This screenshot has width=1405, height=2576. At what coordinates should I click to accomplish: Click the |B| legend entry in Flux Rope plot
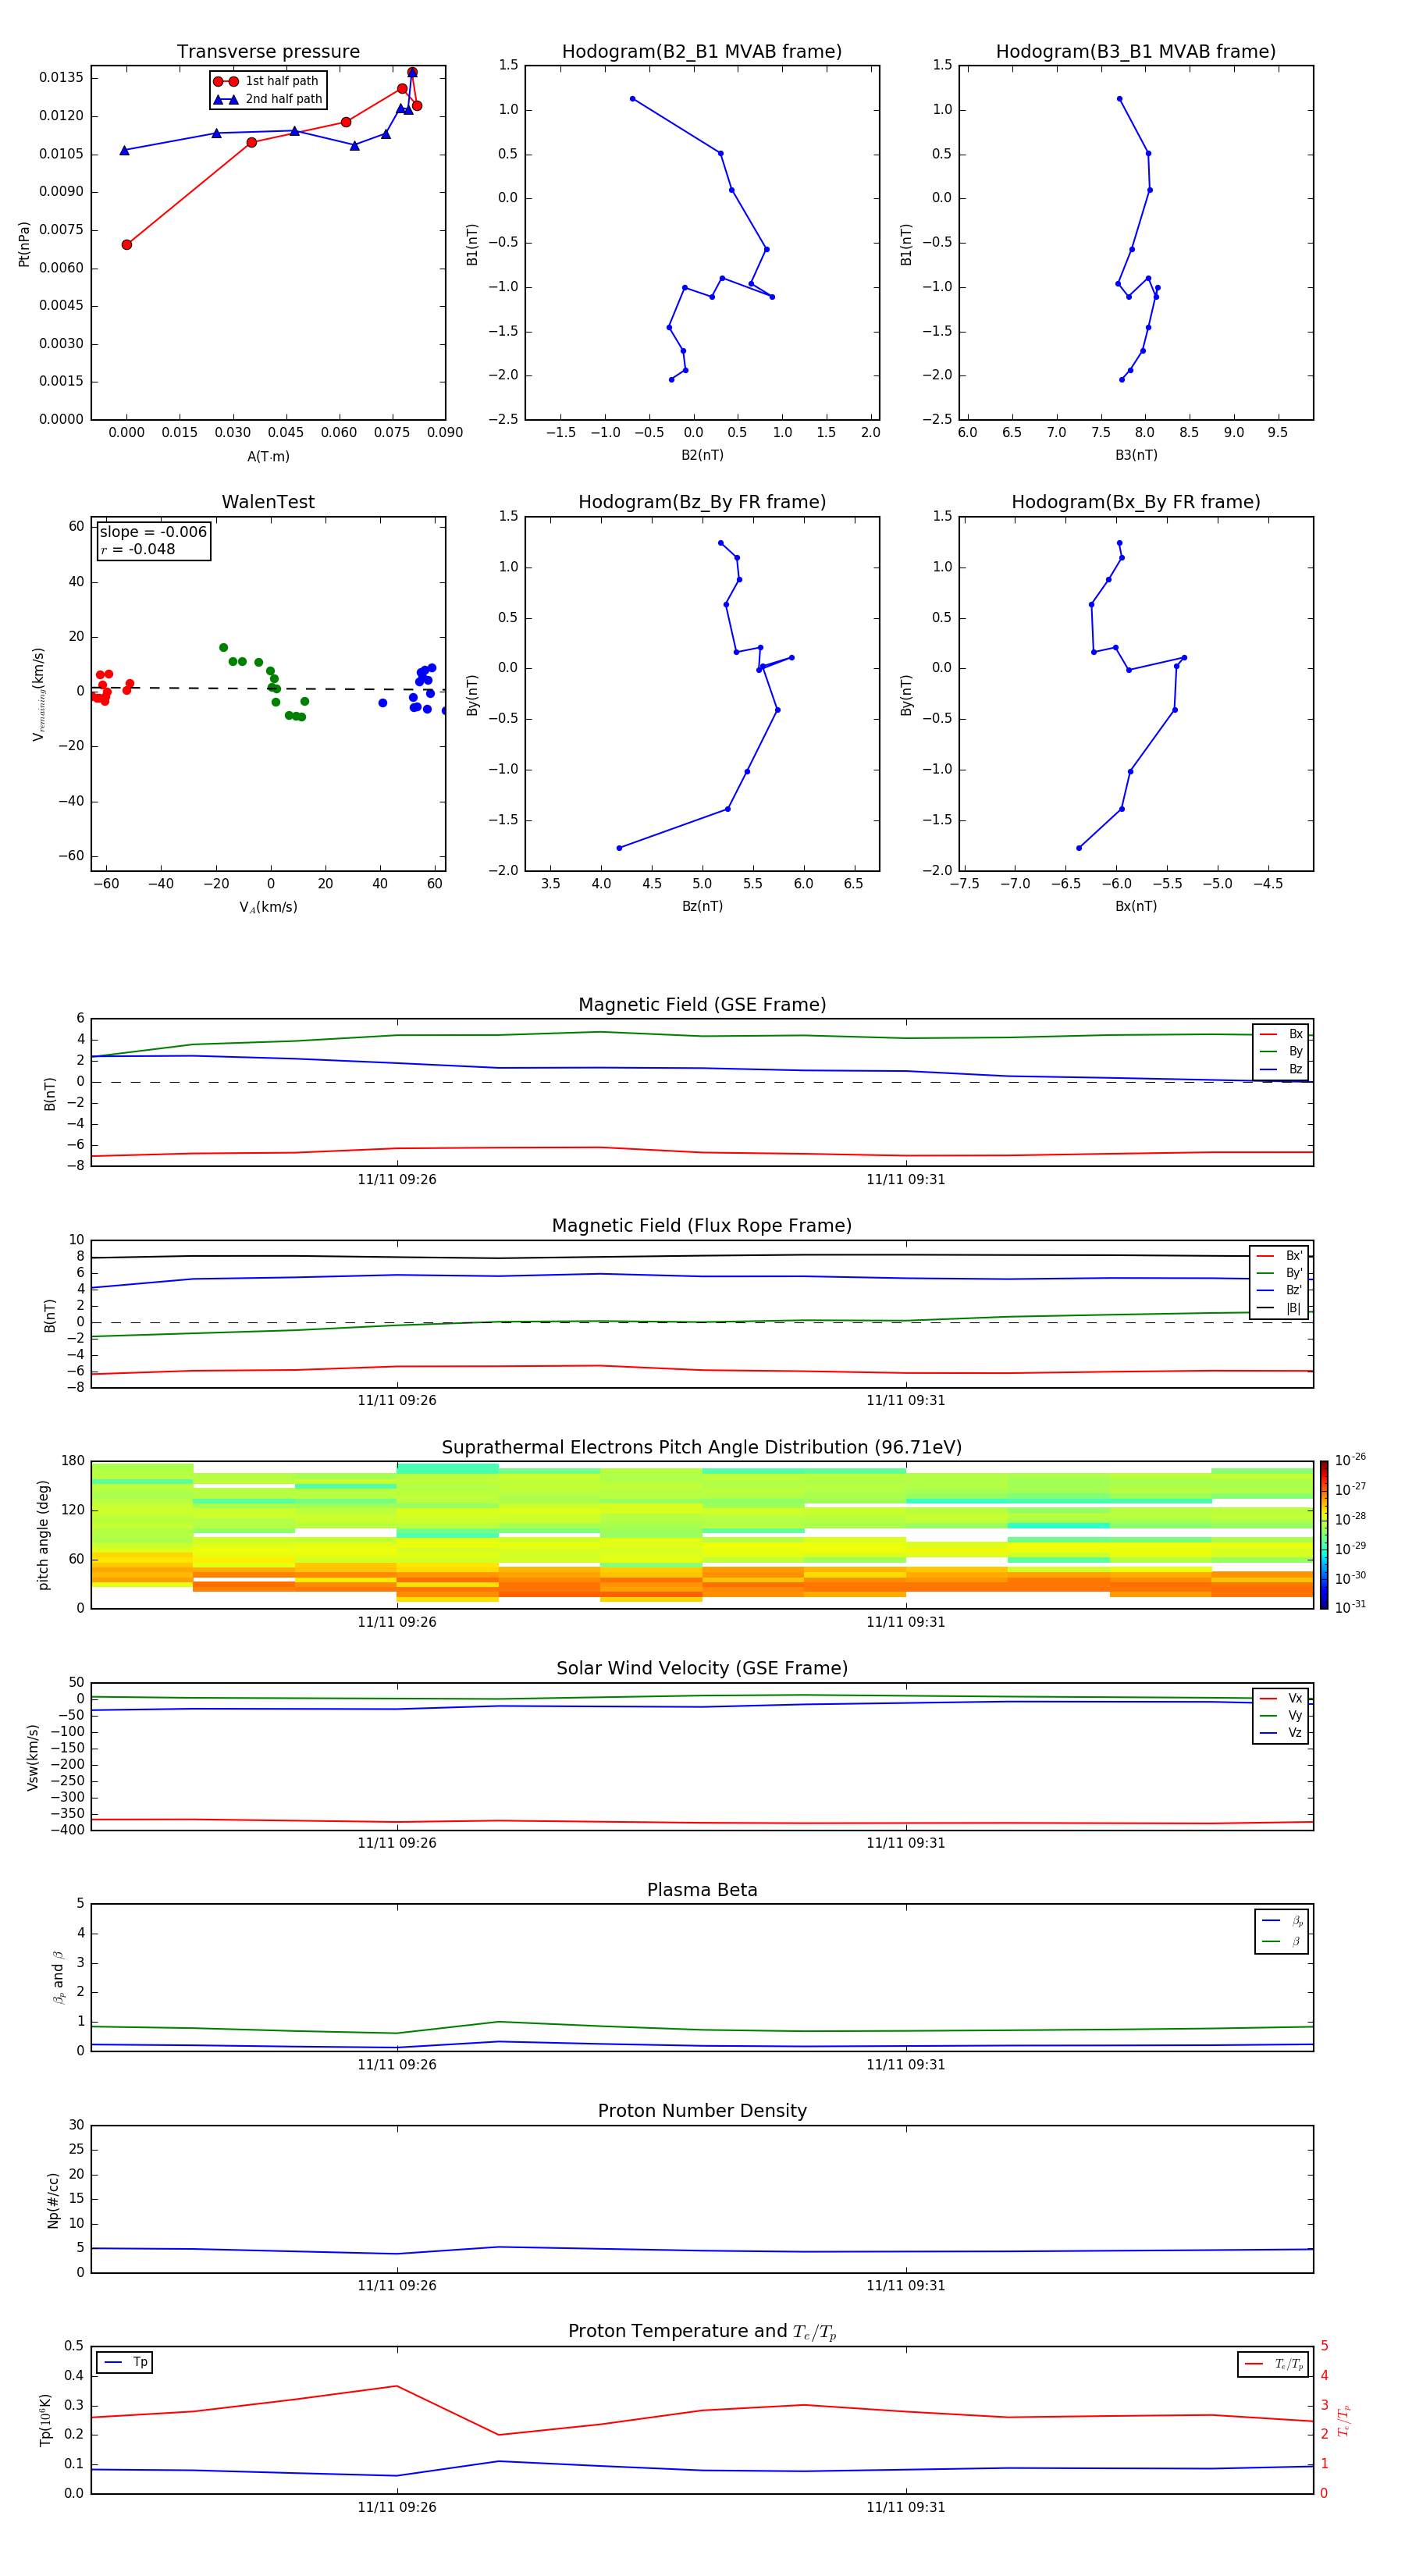(1280, 1308)
